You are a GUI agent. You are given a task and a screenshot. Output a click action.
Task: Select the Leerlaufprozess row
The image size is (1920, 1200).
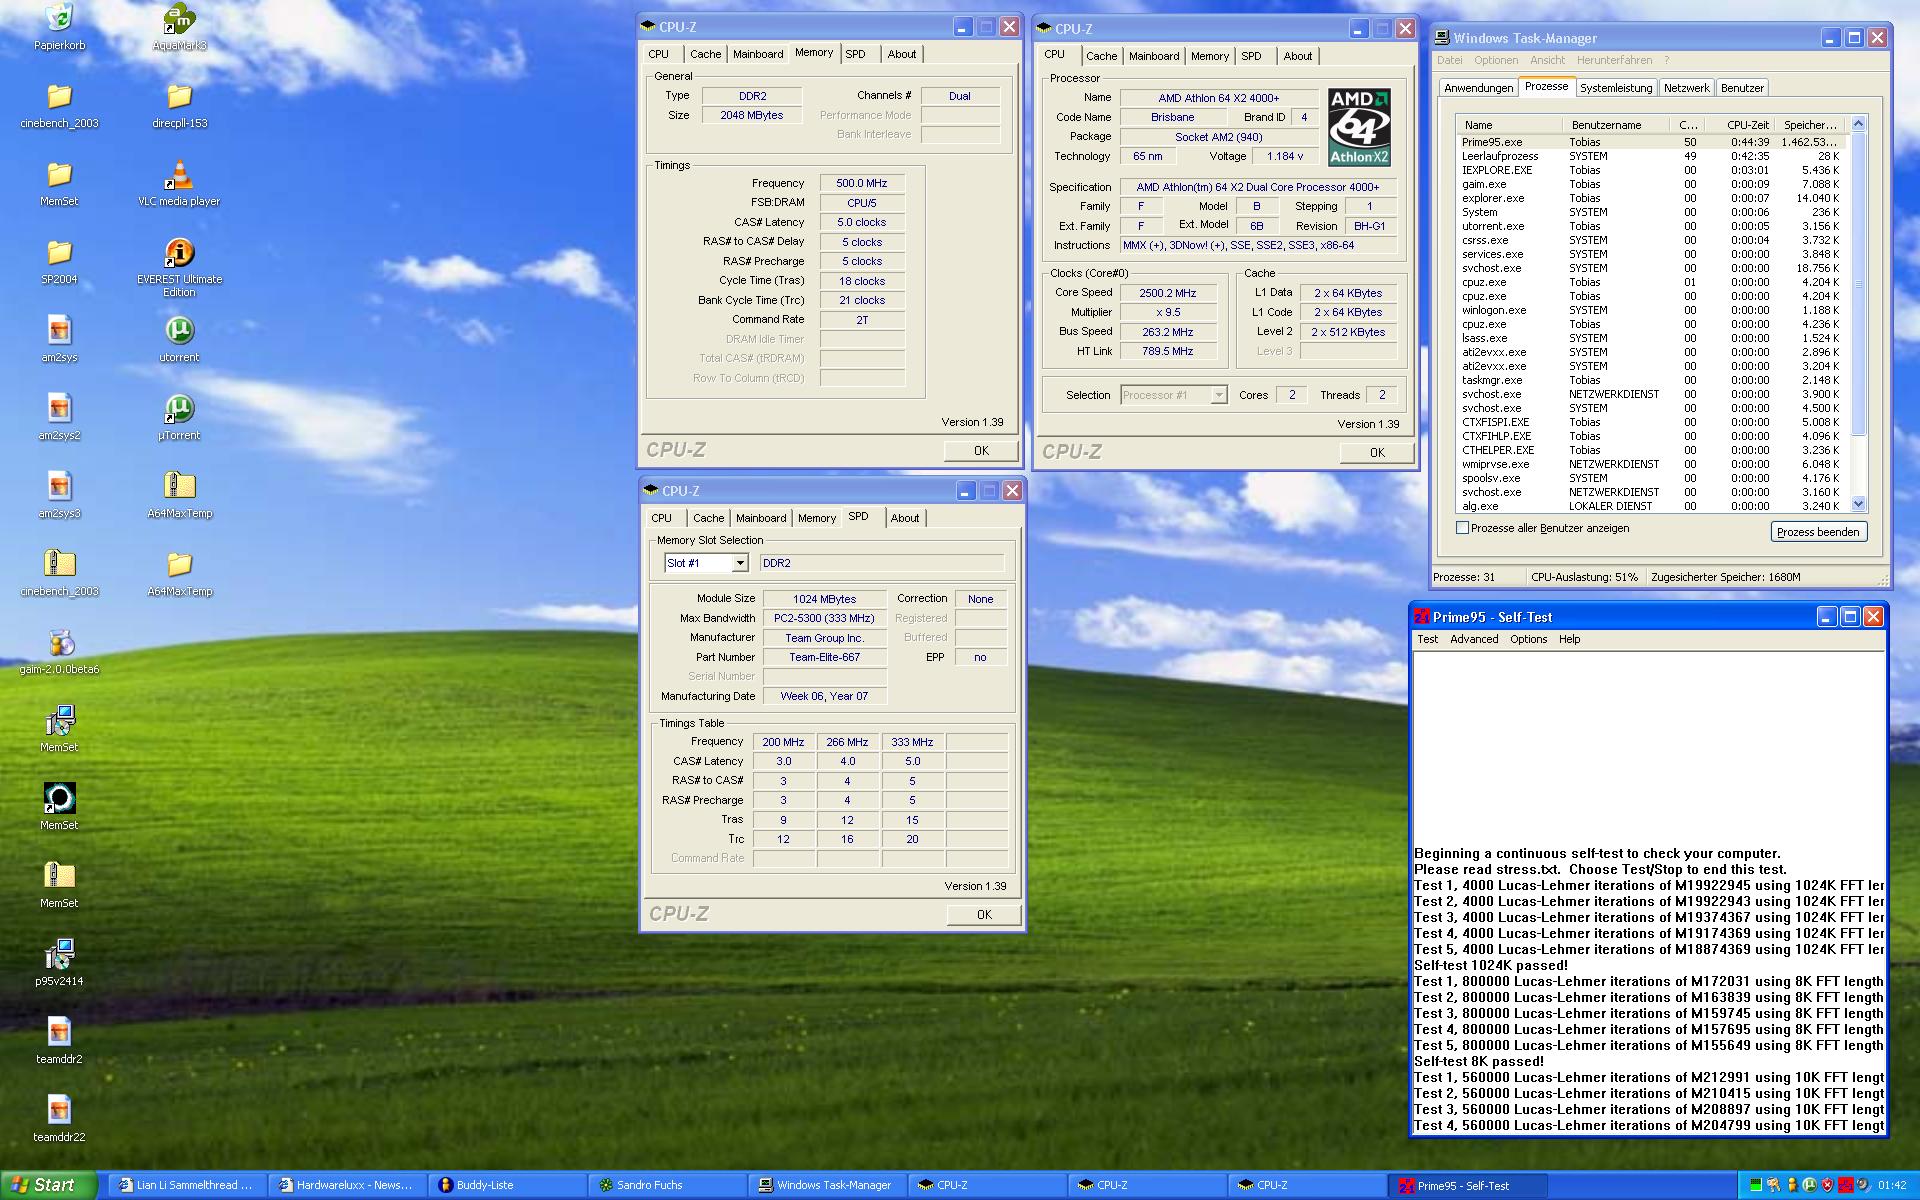1653,156
